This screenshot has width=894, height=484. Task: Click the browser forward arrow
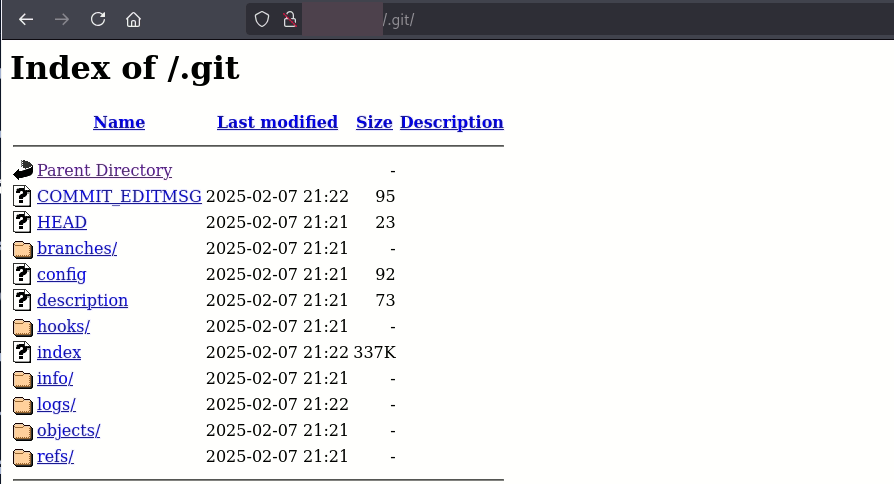62,19
